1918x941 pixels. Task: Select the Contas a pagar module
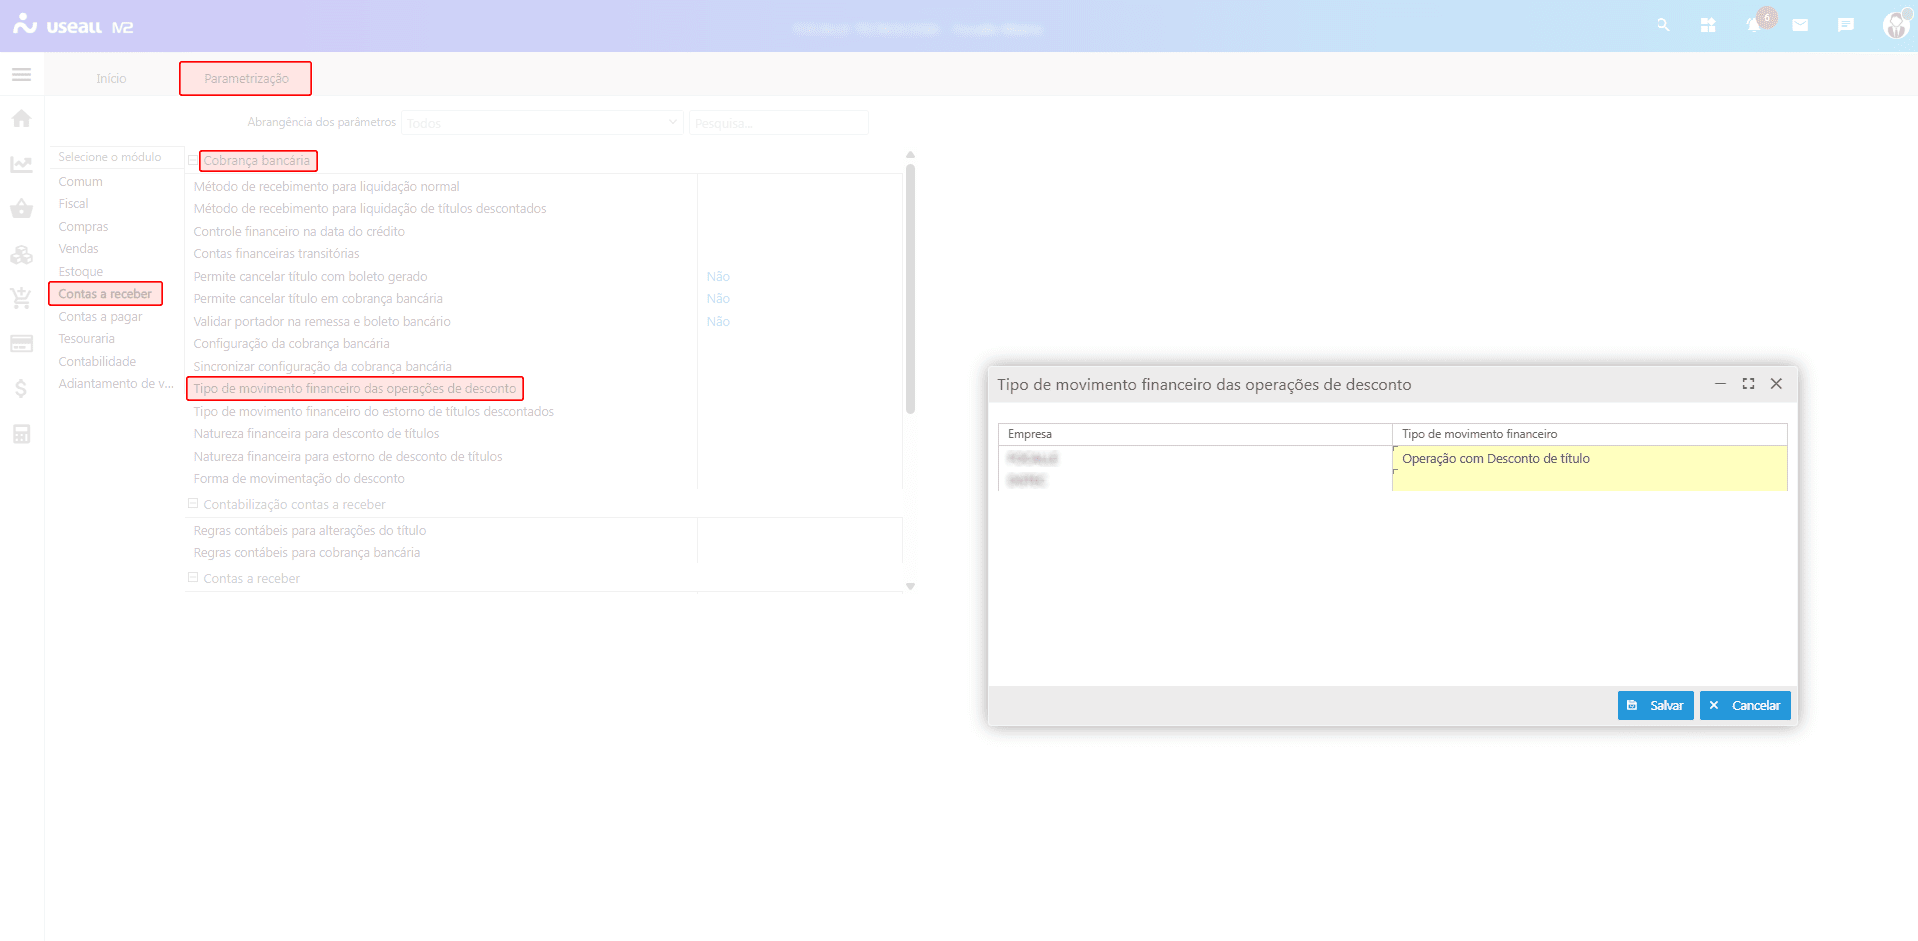(x=100, y=317)
